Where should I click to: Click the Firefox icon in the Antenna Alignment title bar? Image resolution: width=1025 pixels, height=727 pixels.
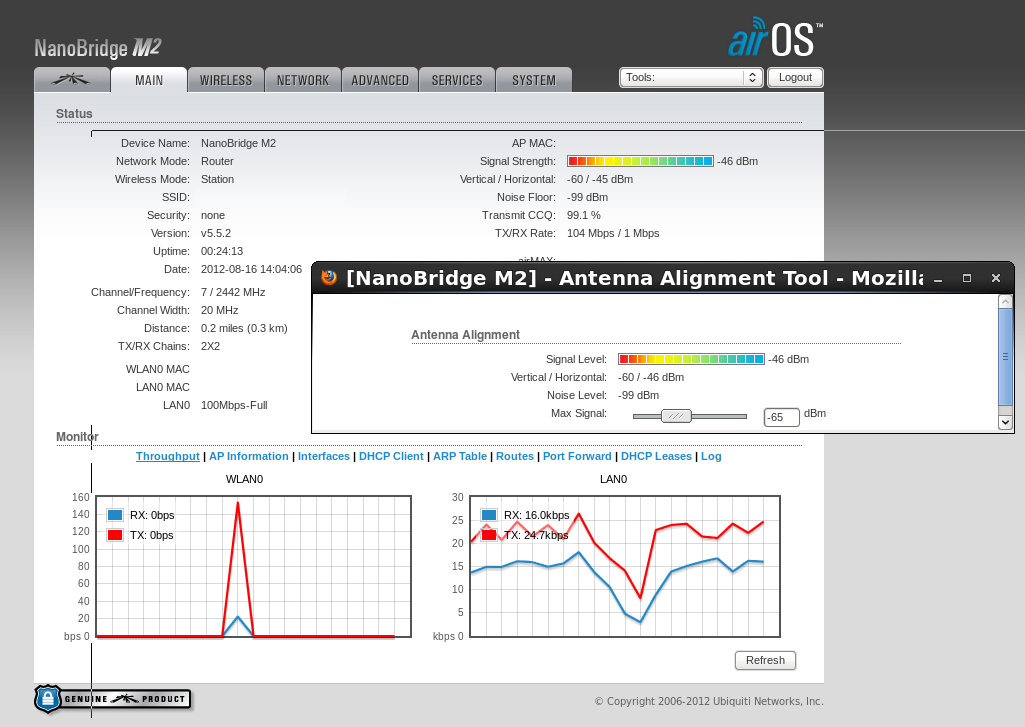[x=329, y=277]
